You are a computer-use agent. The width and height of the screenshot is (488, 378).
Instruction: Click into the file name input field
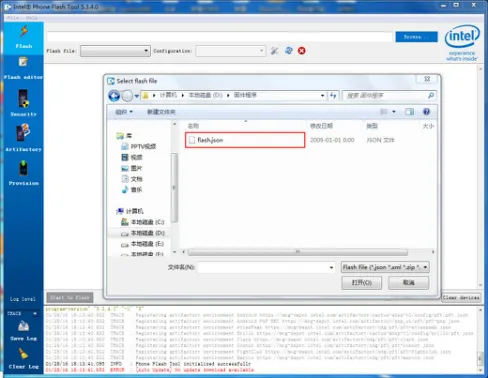263,267
